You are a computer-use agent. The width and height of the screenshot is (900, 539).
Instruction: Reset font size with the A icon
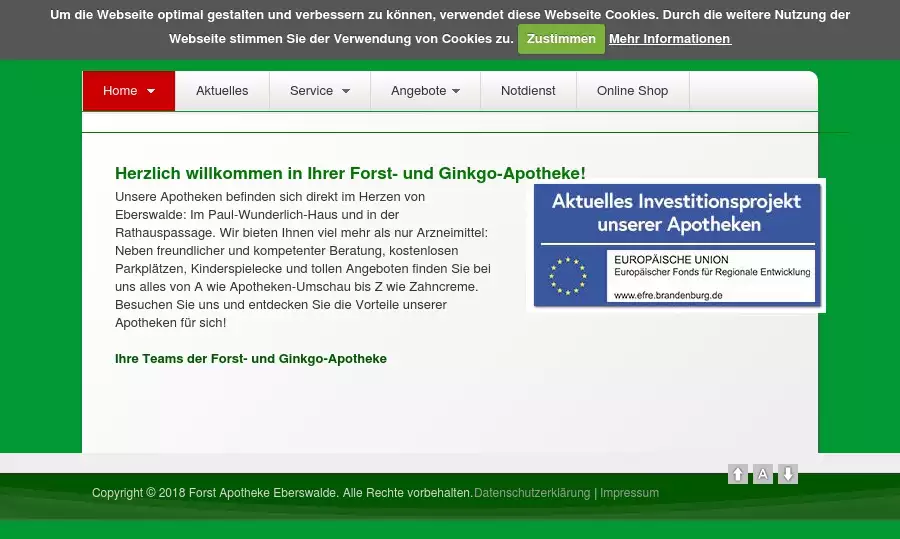click(x=763, y=474)
